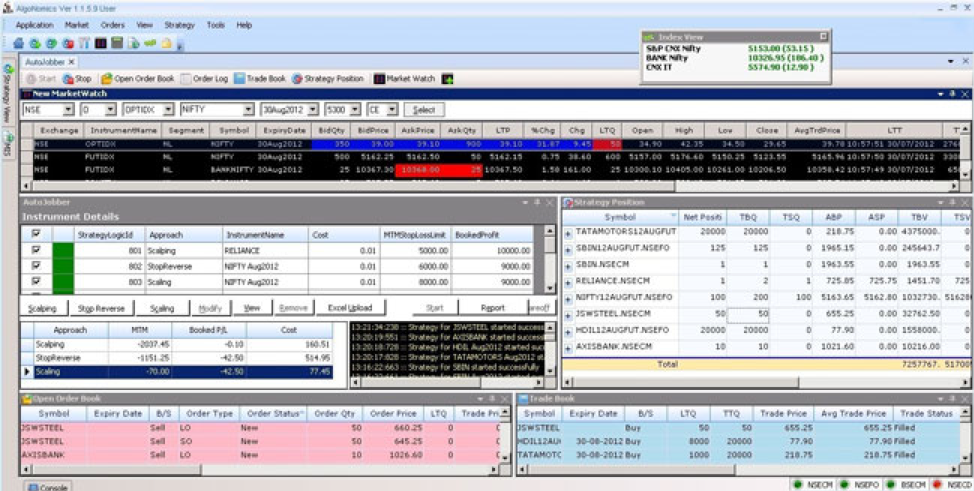Click the second green-blue globe toolbar icon
Image resolution: width=974 pixels, height=491 pixels.
coord(35,44)
